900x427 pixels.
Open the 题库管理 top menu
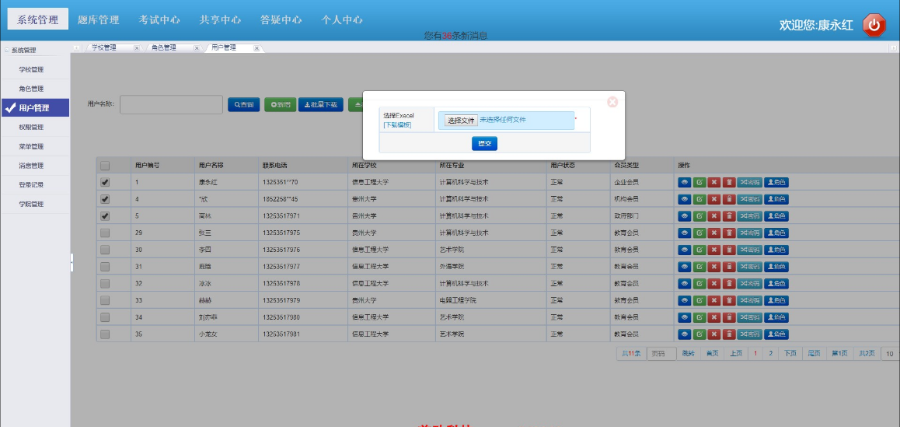[x=98, y=20]
